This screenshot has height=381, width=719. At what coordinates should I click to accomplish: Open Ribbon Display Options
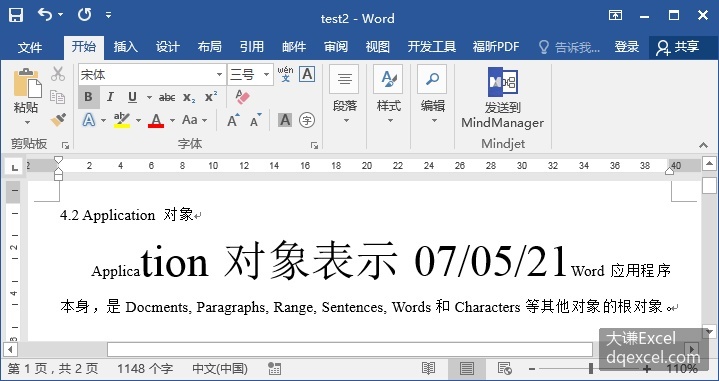(x=615, y=15)
